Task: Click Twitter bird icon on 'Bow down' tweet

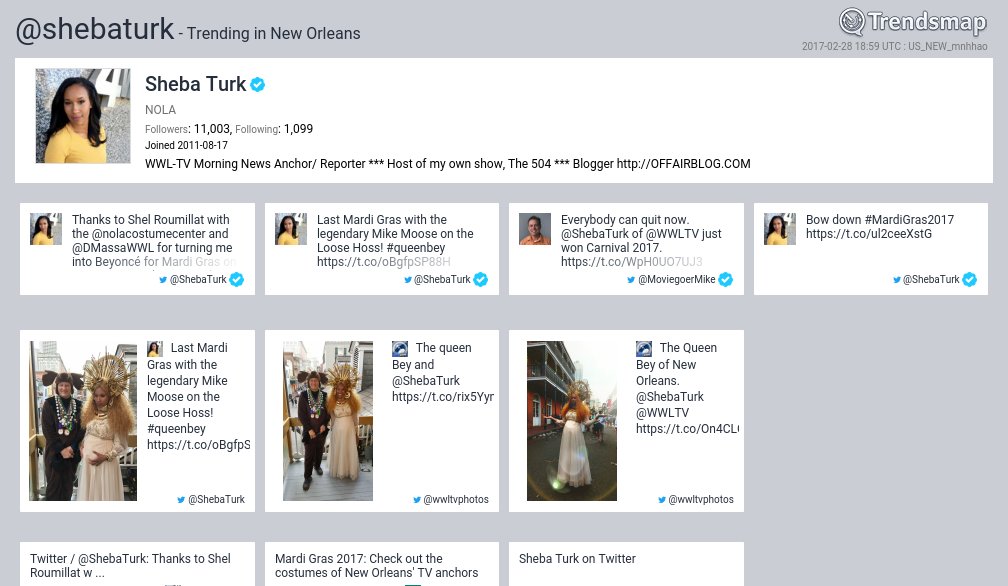Action: (x=897, y=280)
